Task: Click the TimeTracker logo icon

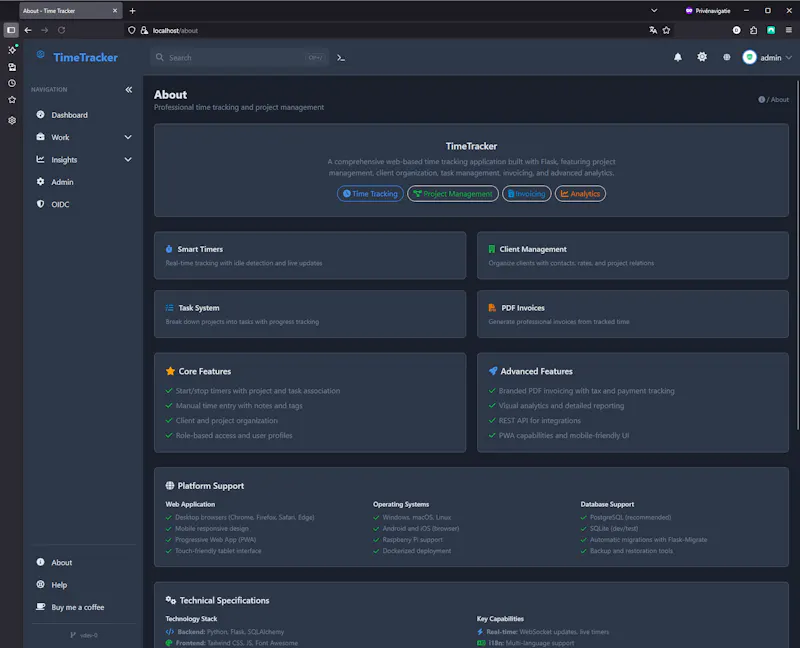Action: click(40, 55)
